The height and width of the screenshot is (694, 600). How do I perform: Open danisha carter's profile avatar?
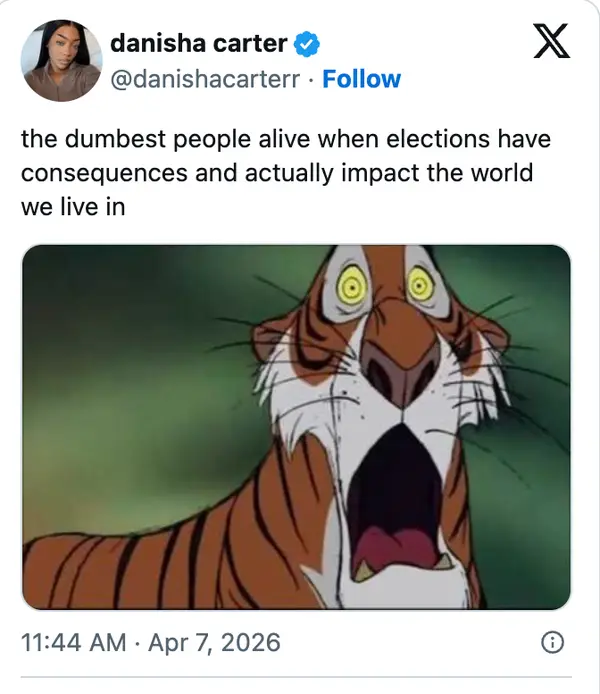(x=62, y=60)
